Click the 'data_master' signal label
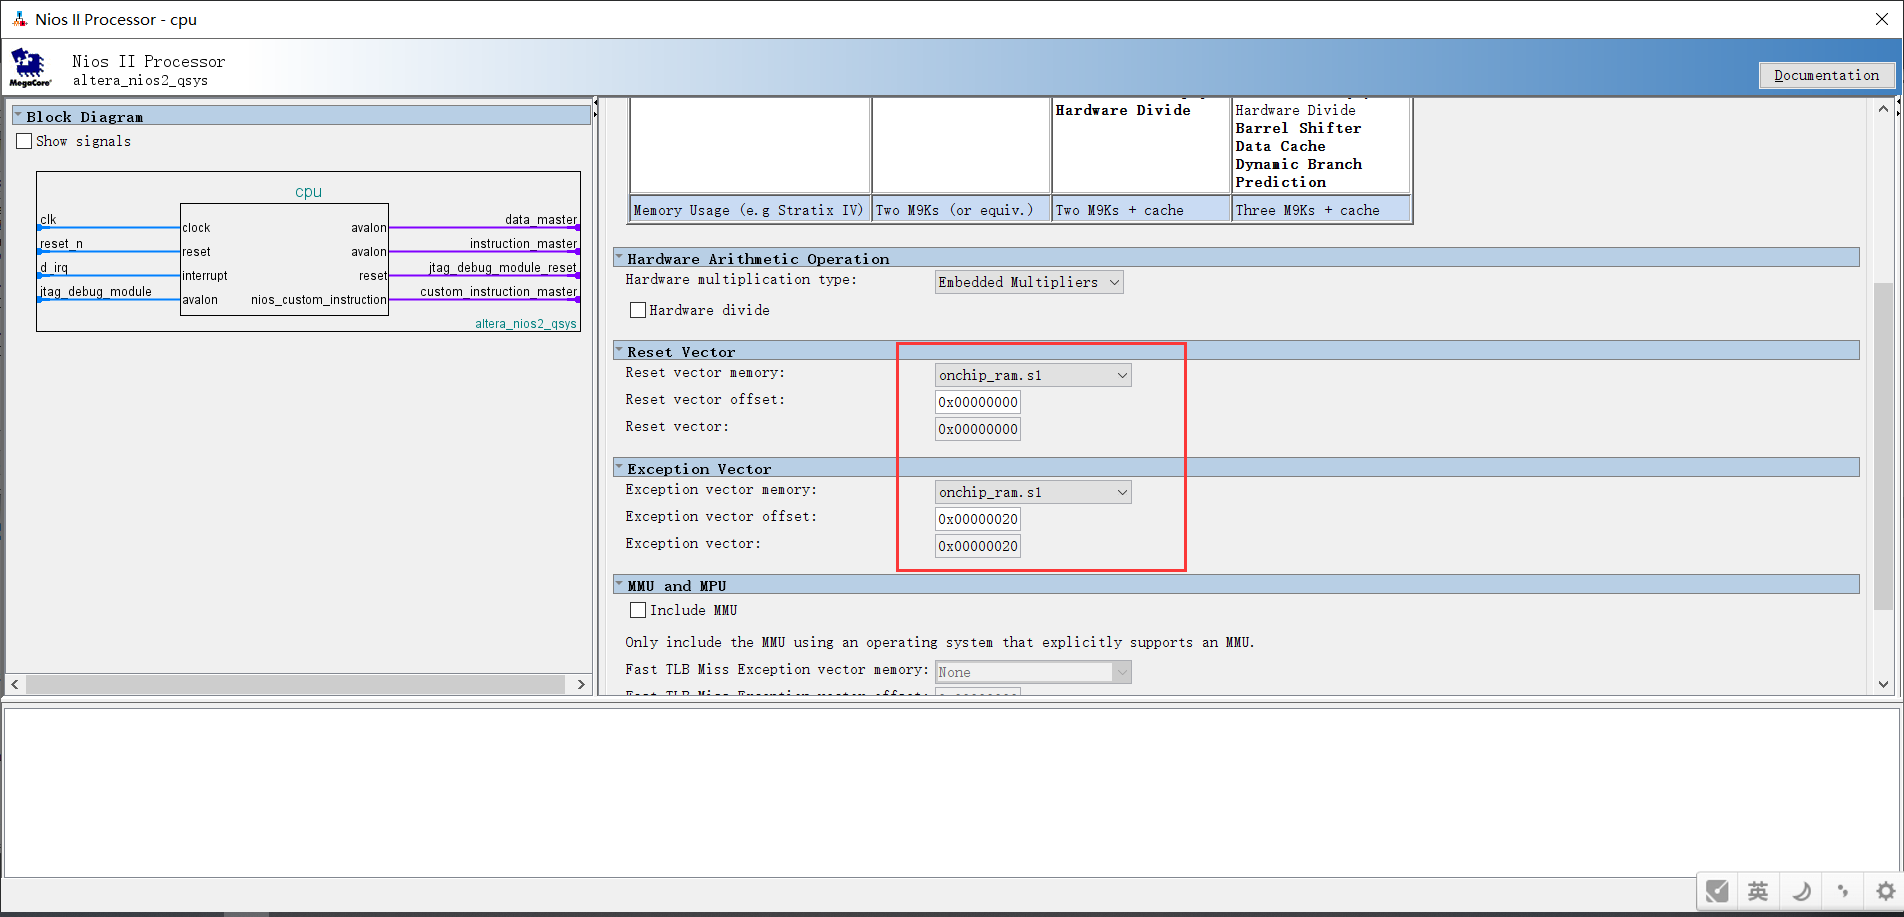This screenshot has height=917, width=1904. (541, 220)
